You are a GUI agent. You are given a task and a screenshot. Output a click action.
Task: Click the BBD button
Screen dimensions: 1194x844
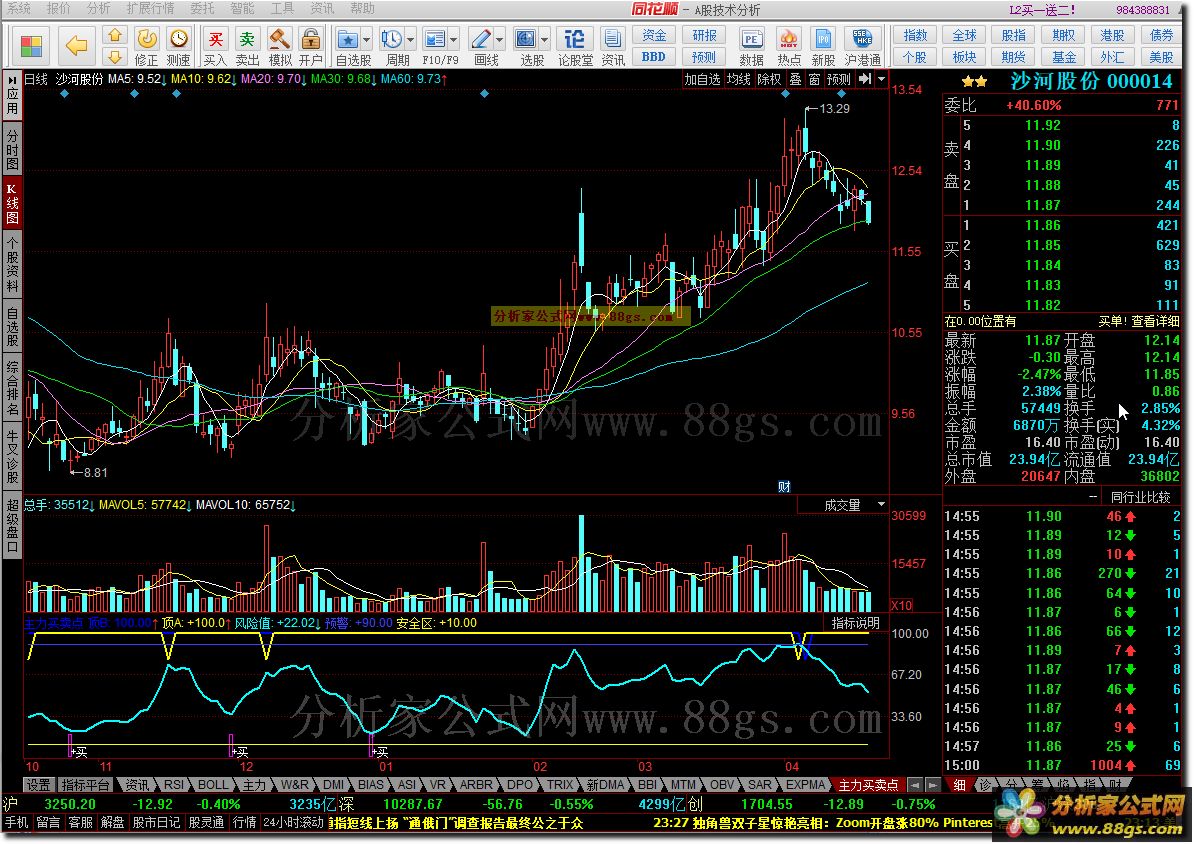[654, 57]
